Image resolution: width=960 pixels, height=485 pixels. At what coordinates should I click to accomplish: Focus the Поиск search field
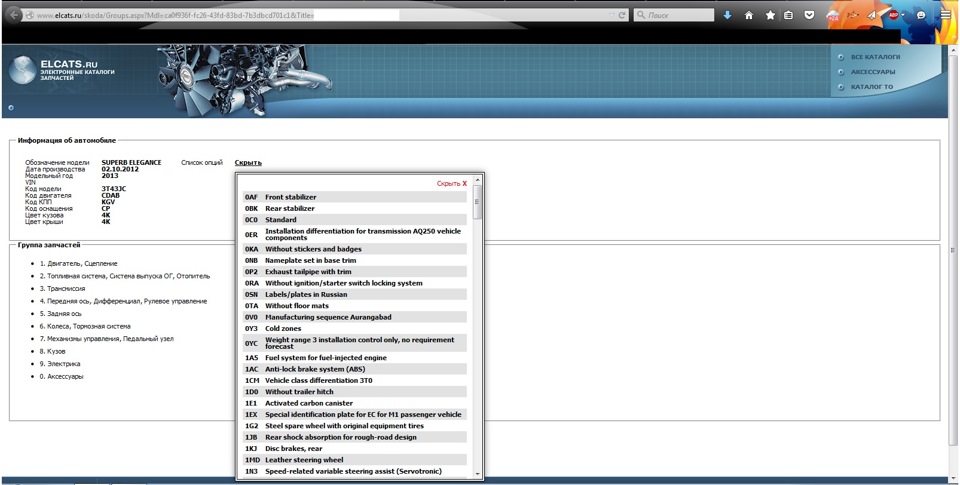(x=673, y=15)
